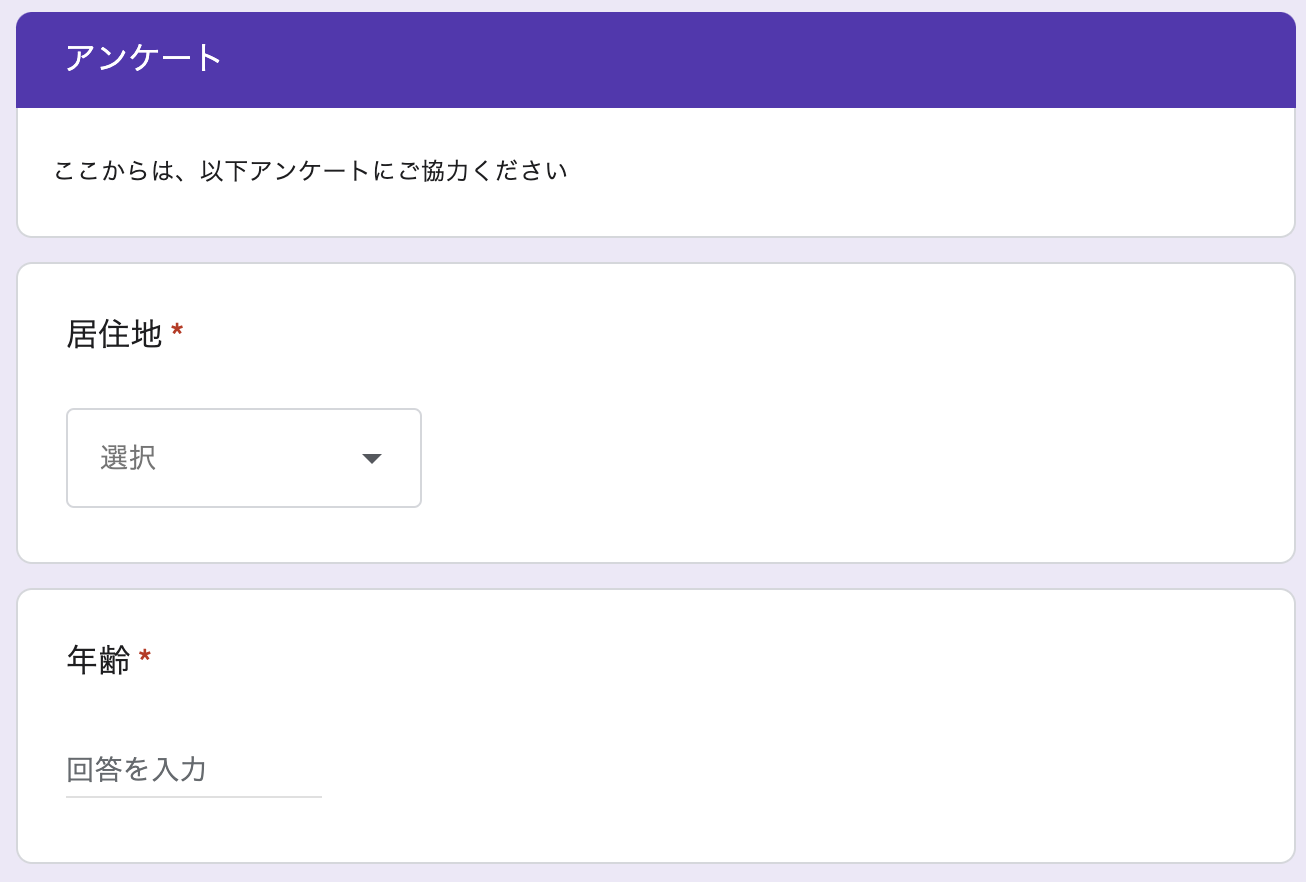Click the purple section header banner
Image resolution: width=1306 pixels, height=882 pixels.
tap(656, 60)
